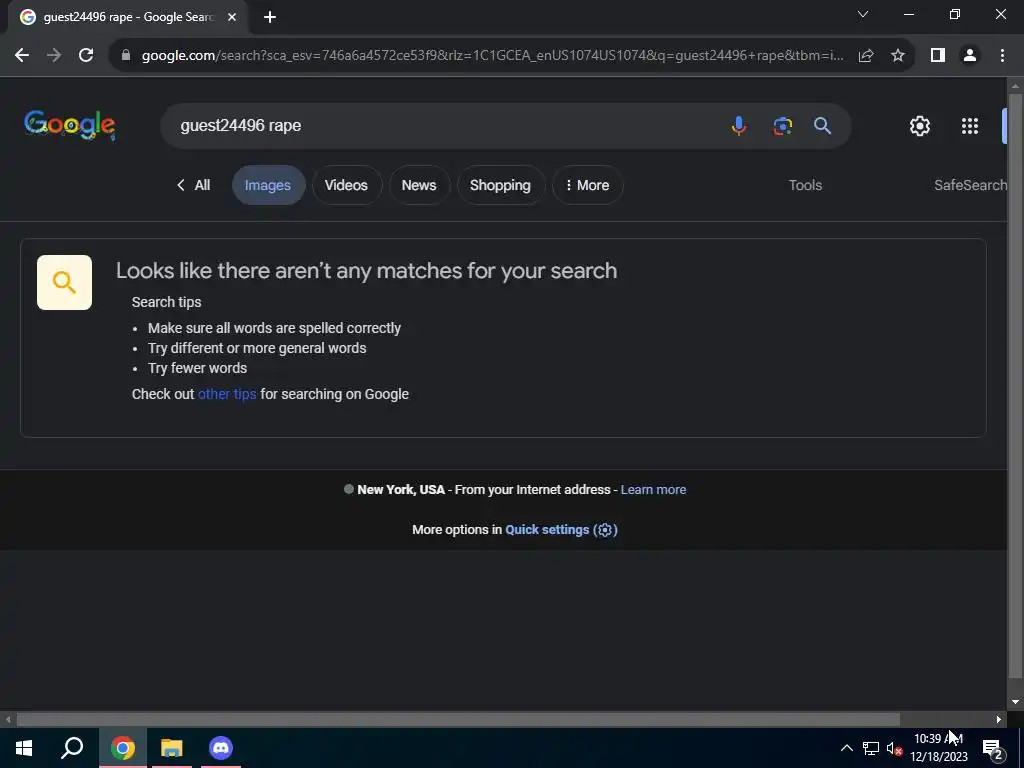Click 'Make sure all words are spelled correctly'
This screenshot has width=1024, height=768.
tap(274, 328)
